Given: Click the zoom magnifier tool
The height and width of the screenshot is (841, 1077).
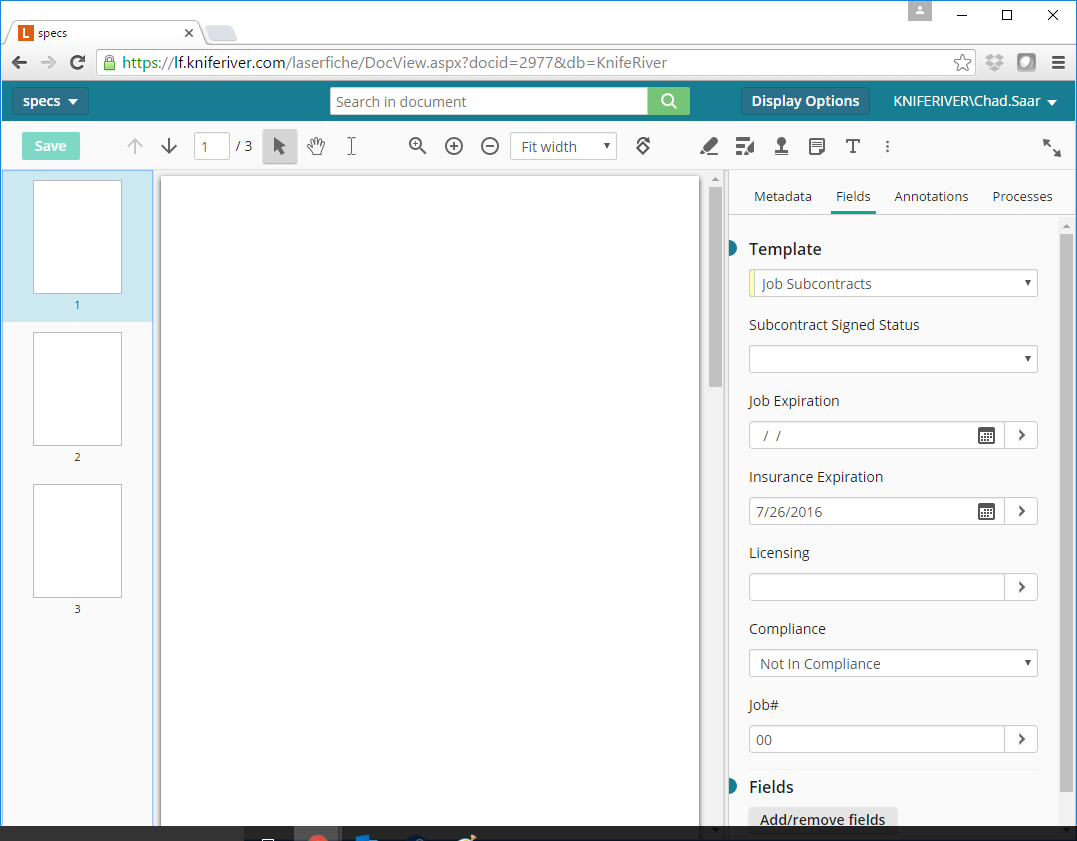Looking at the screenshot, I should pyautogui.click(x=418, y=146).
